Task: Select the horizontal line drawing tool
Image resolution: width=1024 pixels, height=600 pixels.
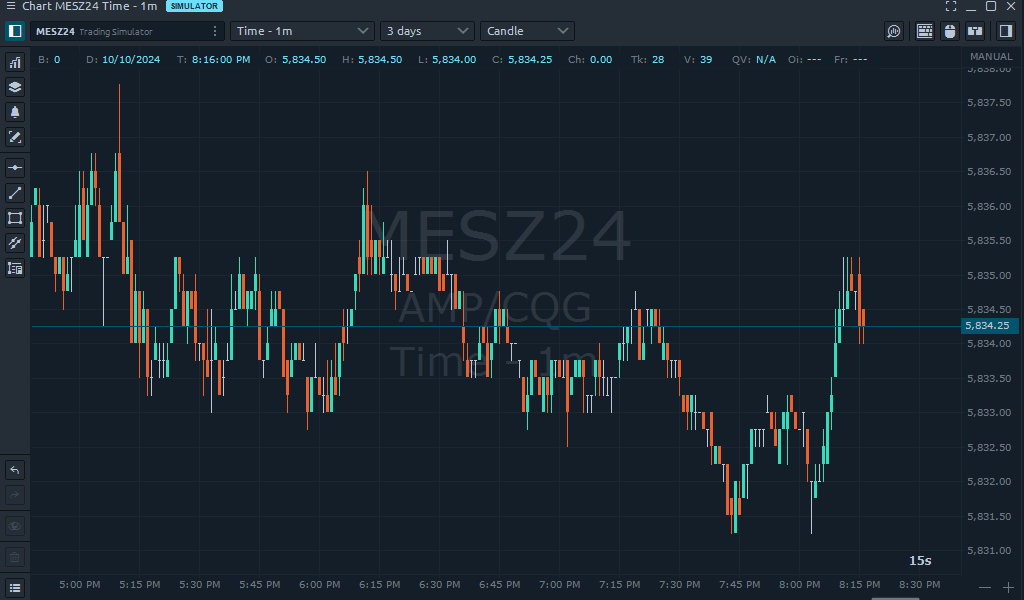Action: point(15,168)
